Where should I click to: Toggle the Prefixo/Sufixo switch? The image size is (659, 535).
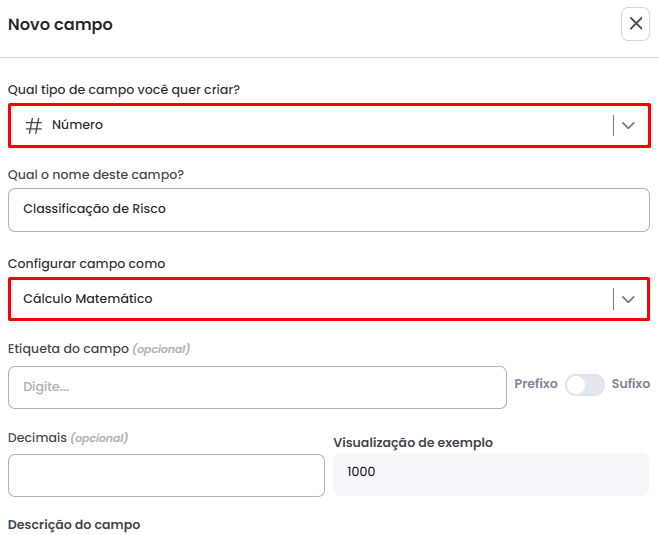click(585, 385)
